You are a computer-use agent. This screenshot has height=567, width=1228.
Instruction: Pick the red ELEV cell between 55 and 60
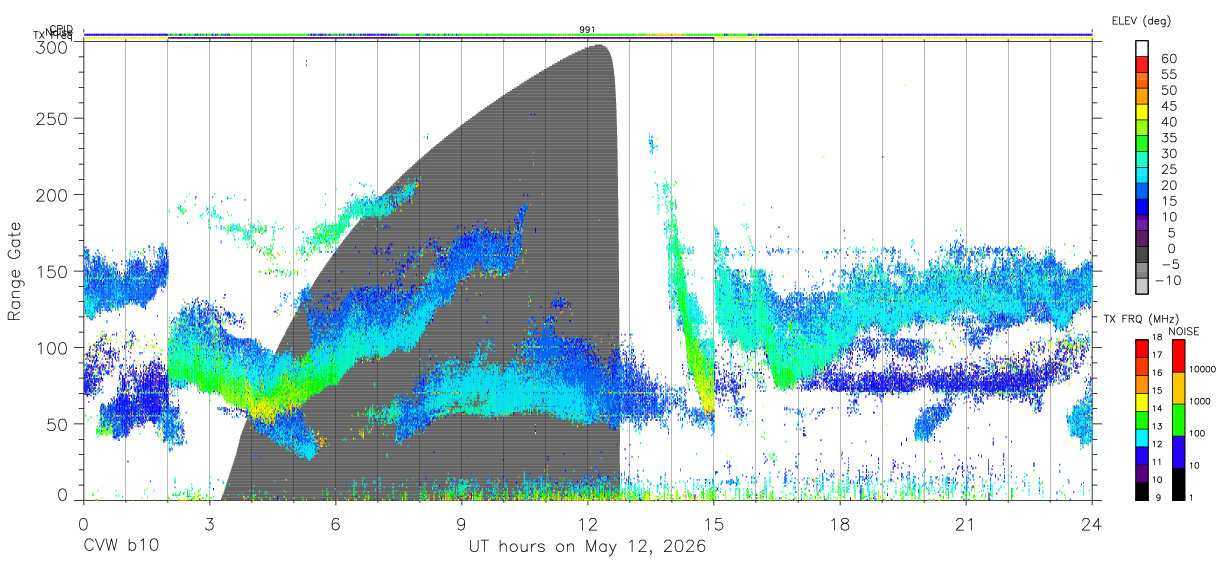coord(1143,65)
